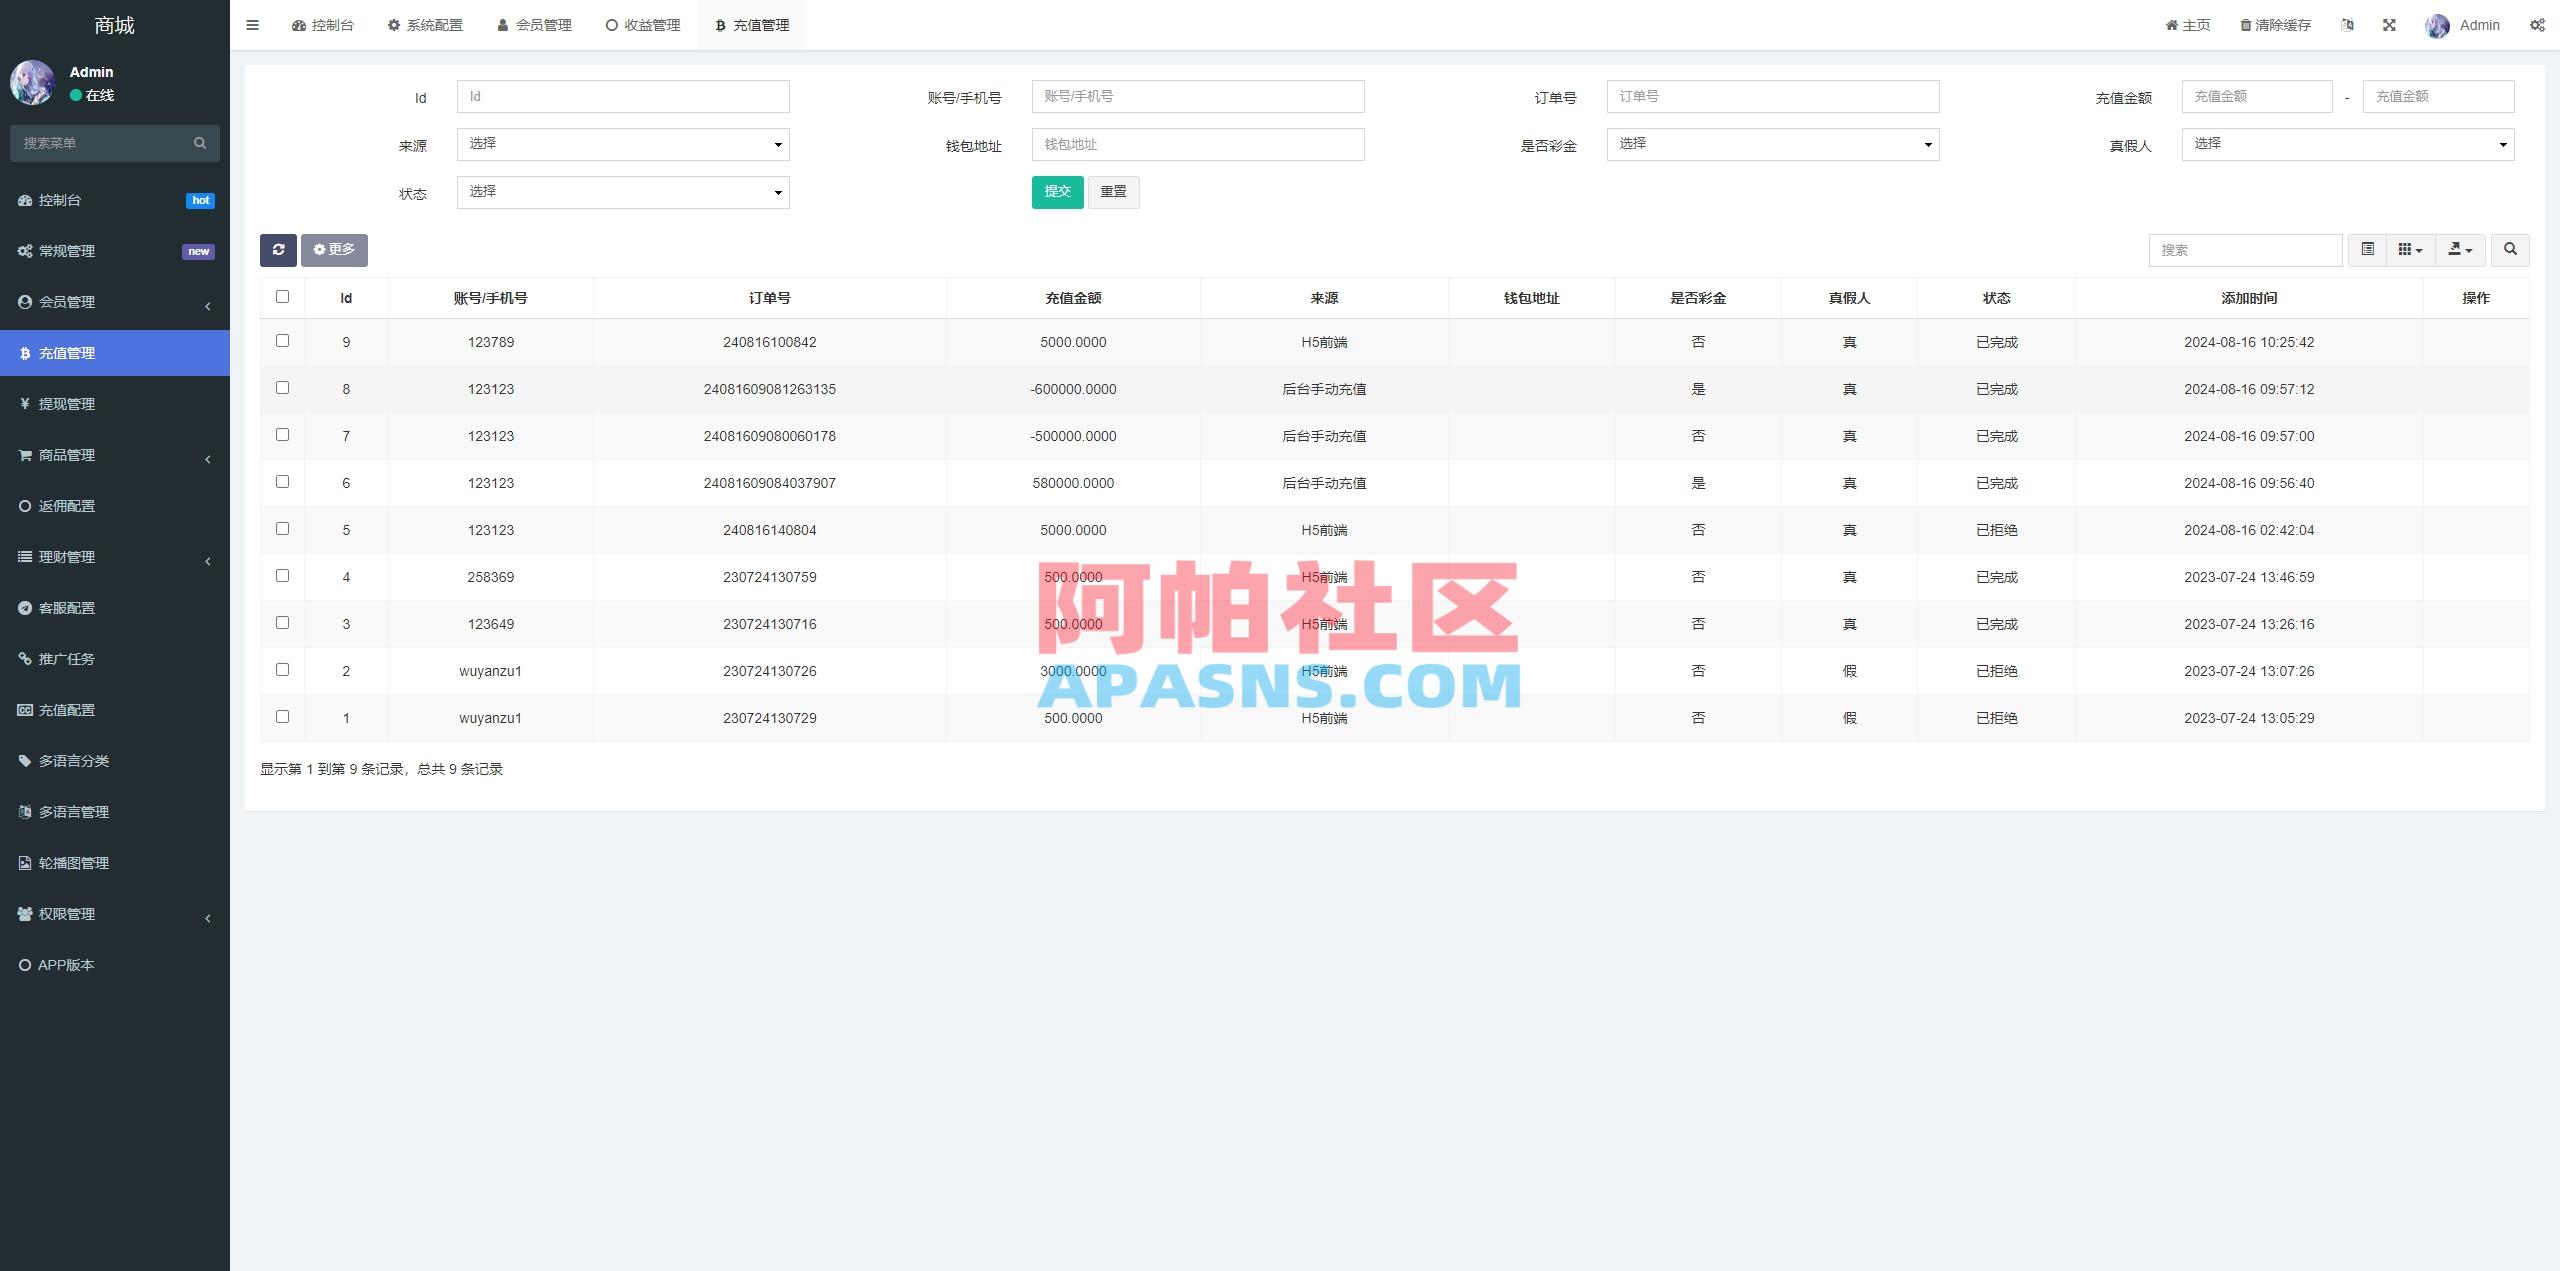Open the export dropdown above the table

click(2459, 250)
